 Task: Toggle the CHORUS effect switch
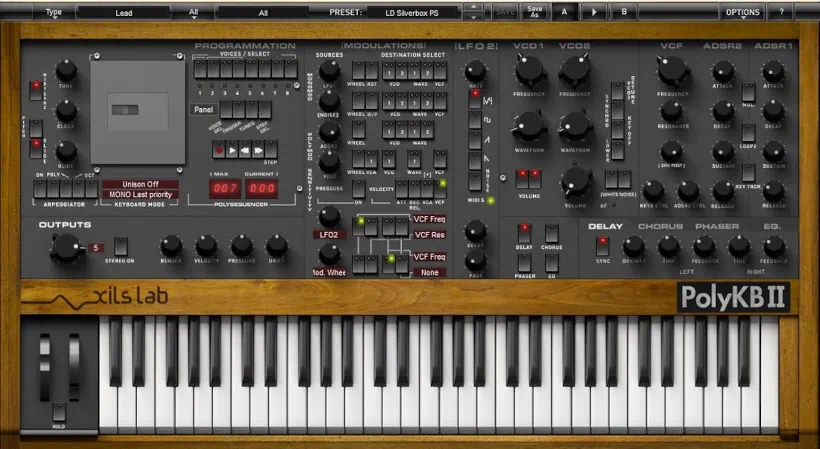(x=552, y=234)
